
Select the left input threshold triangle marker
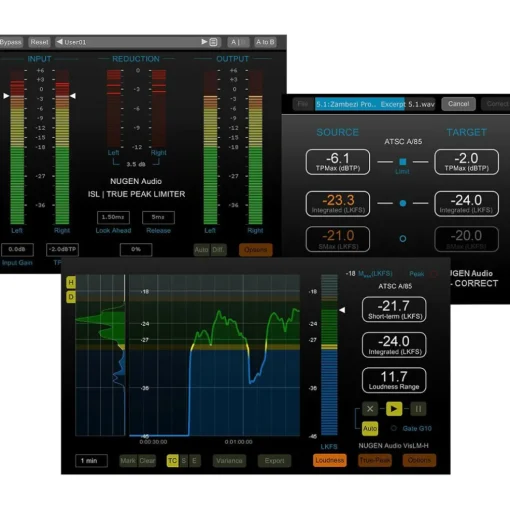coord(6,96)
